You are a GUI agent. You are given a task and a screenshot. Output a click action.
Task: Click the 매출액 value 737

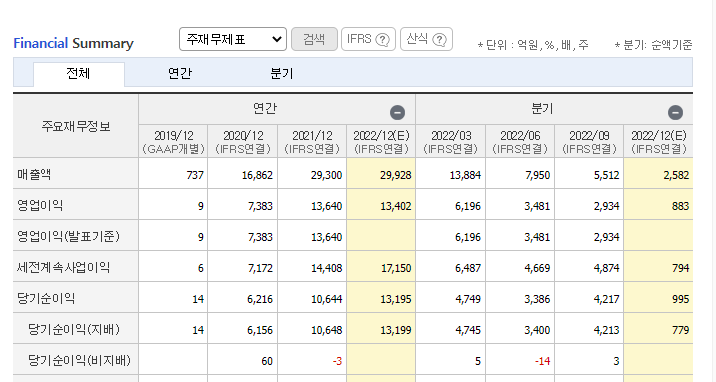coord(195,175)
